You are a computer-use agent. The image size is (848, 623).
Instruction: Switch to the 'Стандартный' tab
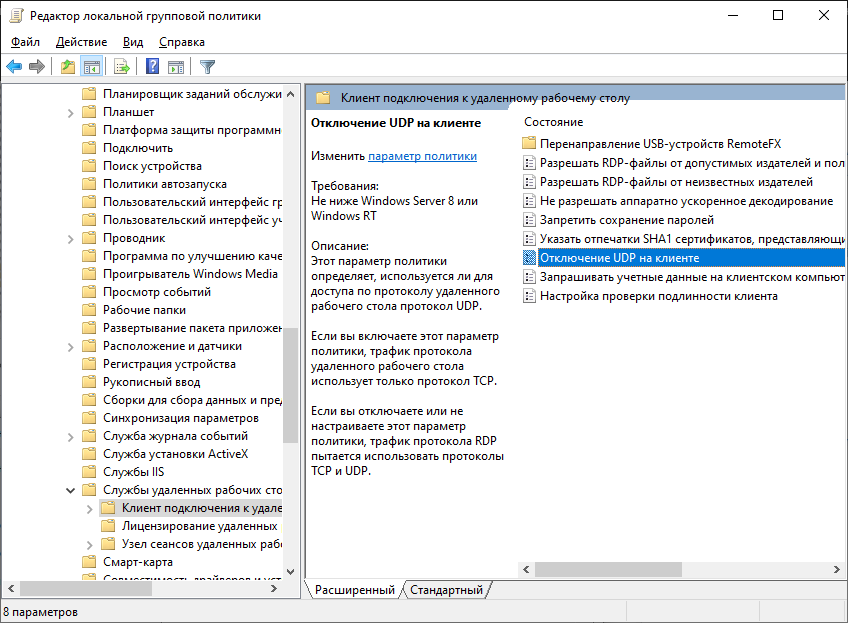tap(446, 590)
